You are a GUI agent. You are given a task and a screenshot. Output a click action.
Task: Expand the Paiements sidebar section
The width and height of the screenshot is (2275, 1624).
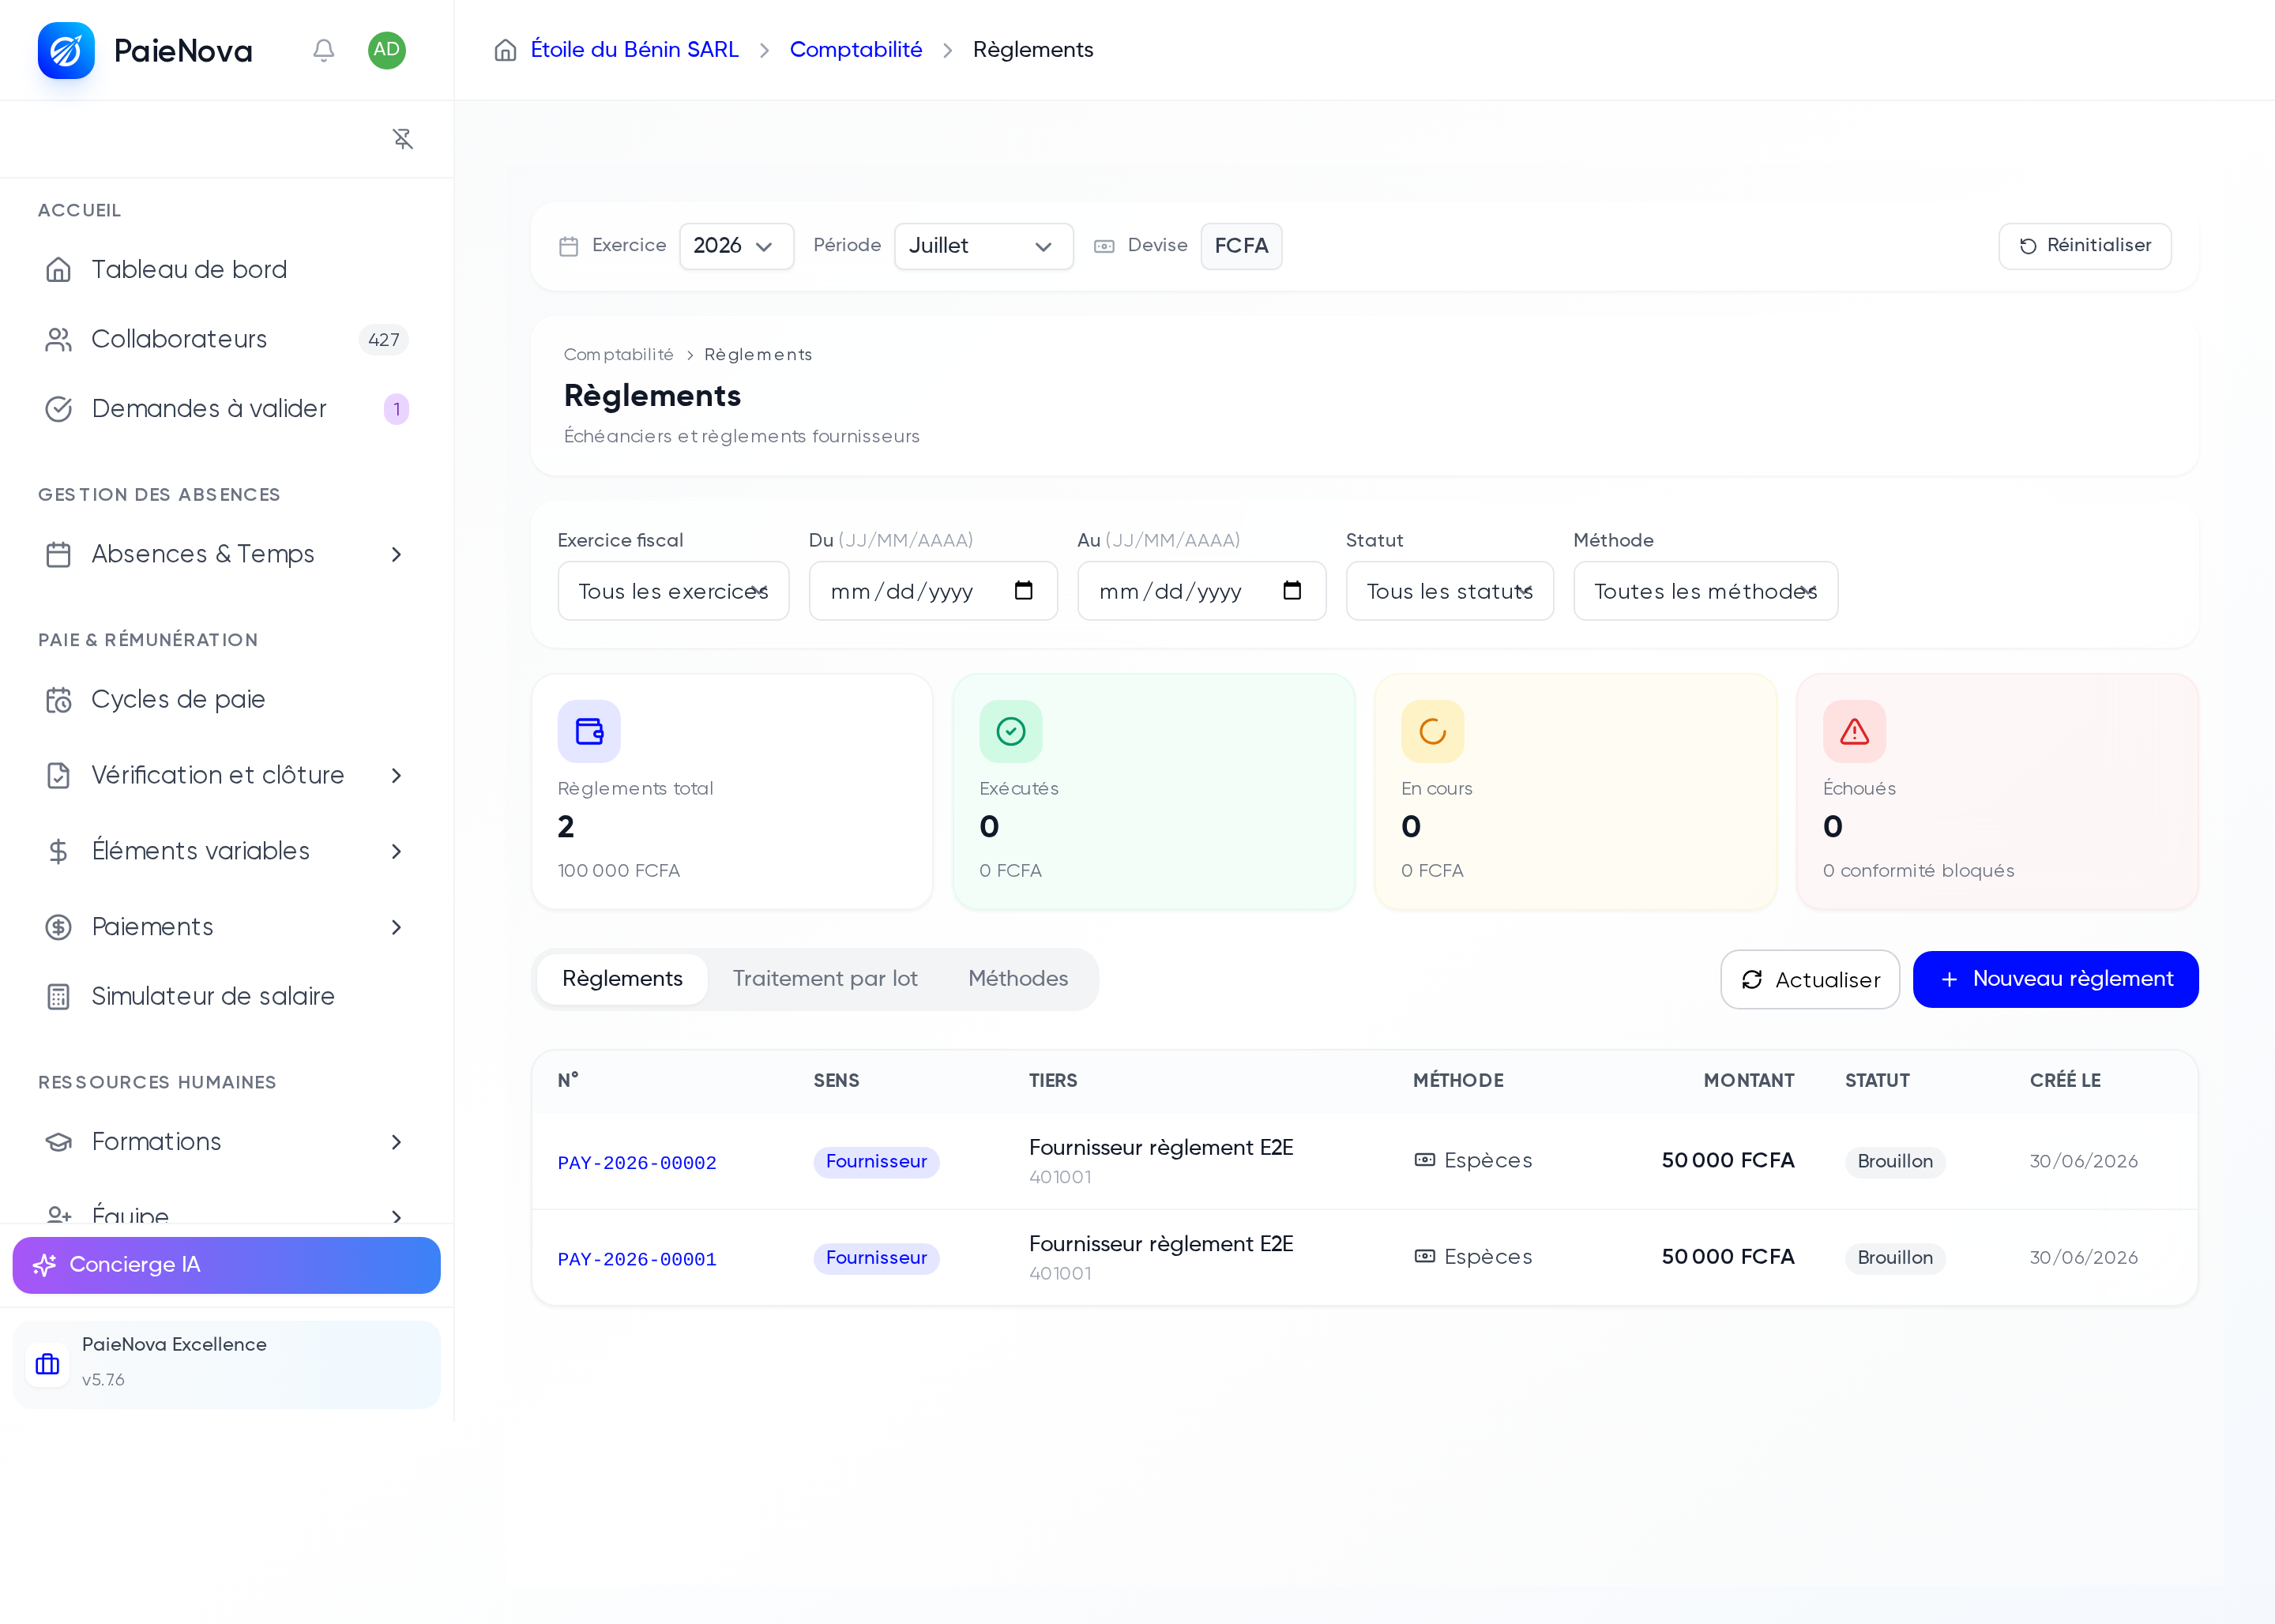(226, 927)
